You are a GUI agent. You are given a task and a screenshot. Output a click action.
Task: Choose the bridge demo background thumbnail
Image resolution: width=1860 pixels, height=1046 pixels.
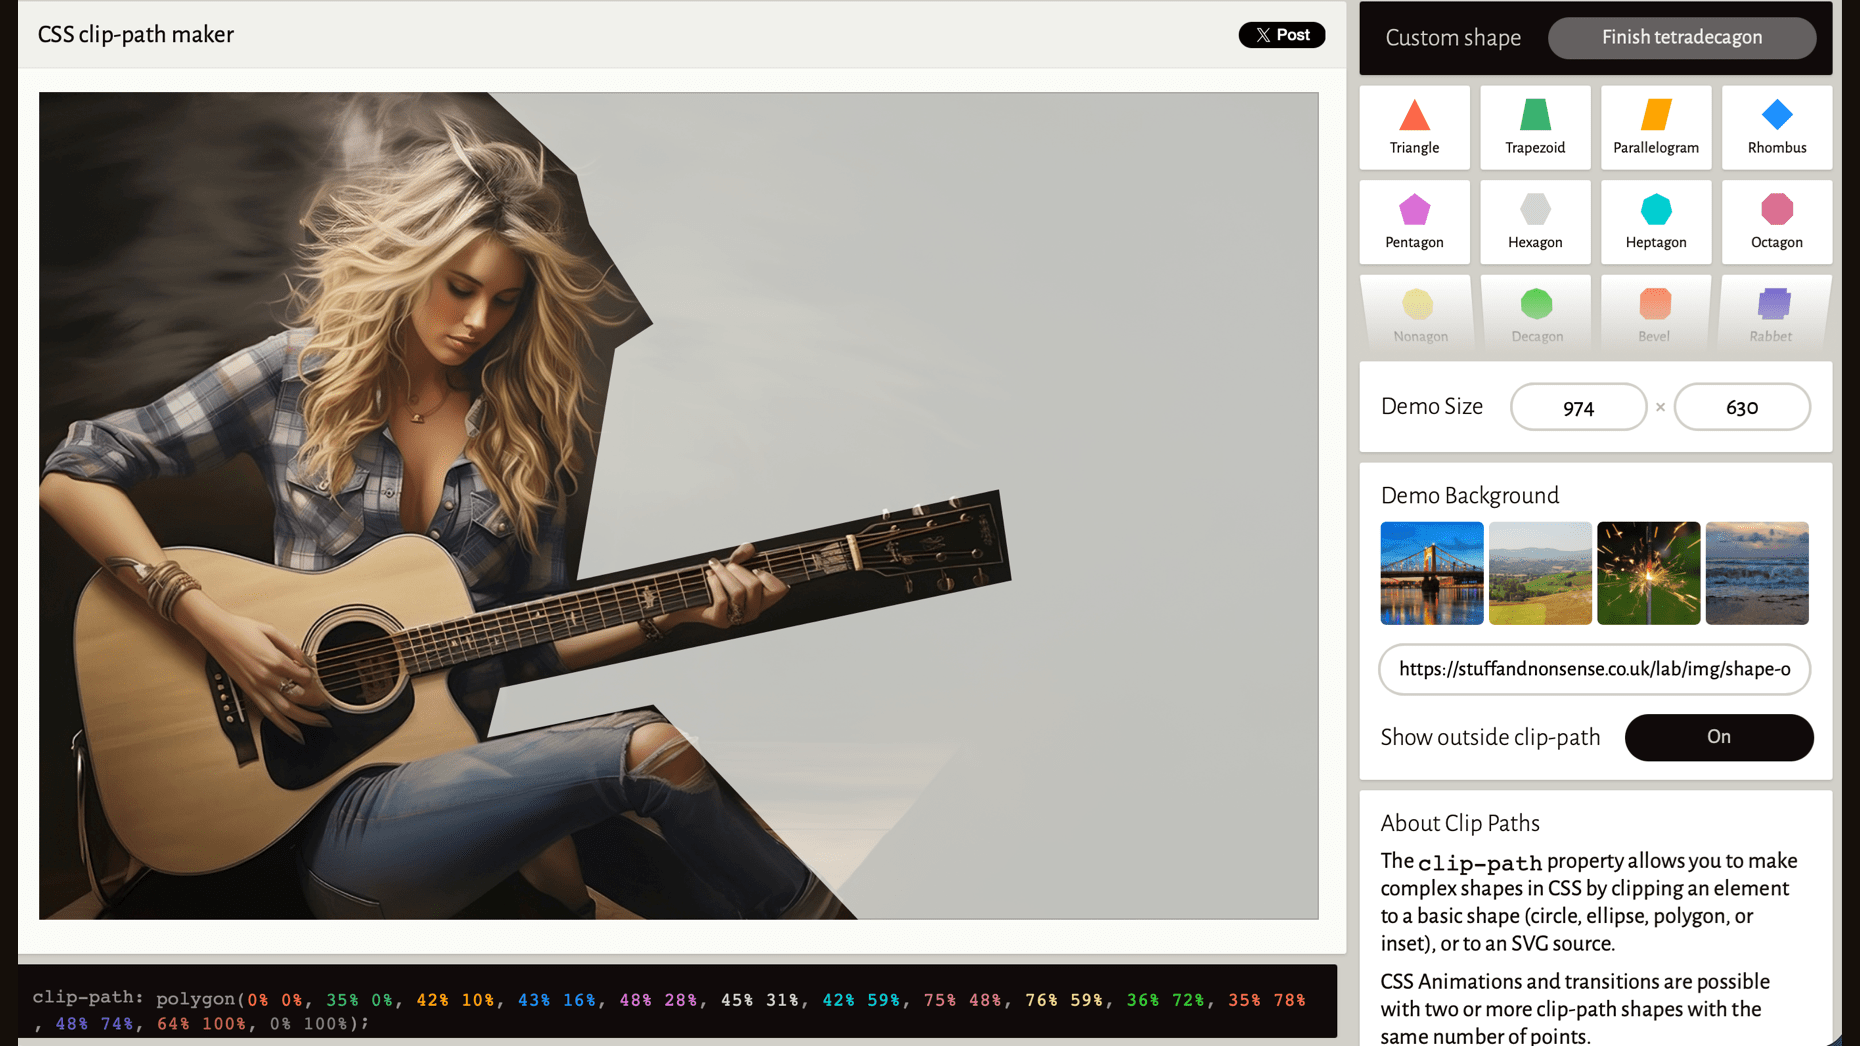1431,573
